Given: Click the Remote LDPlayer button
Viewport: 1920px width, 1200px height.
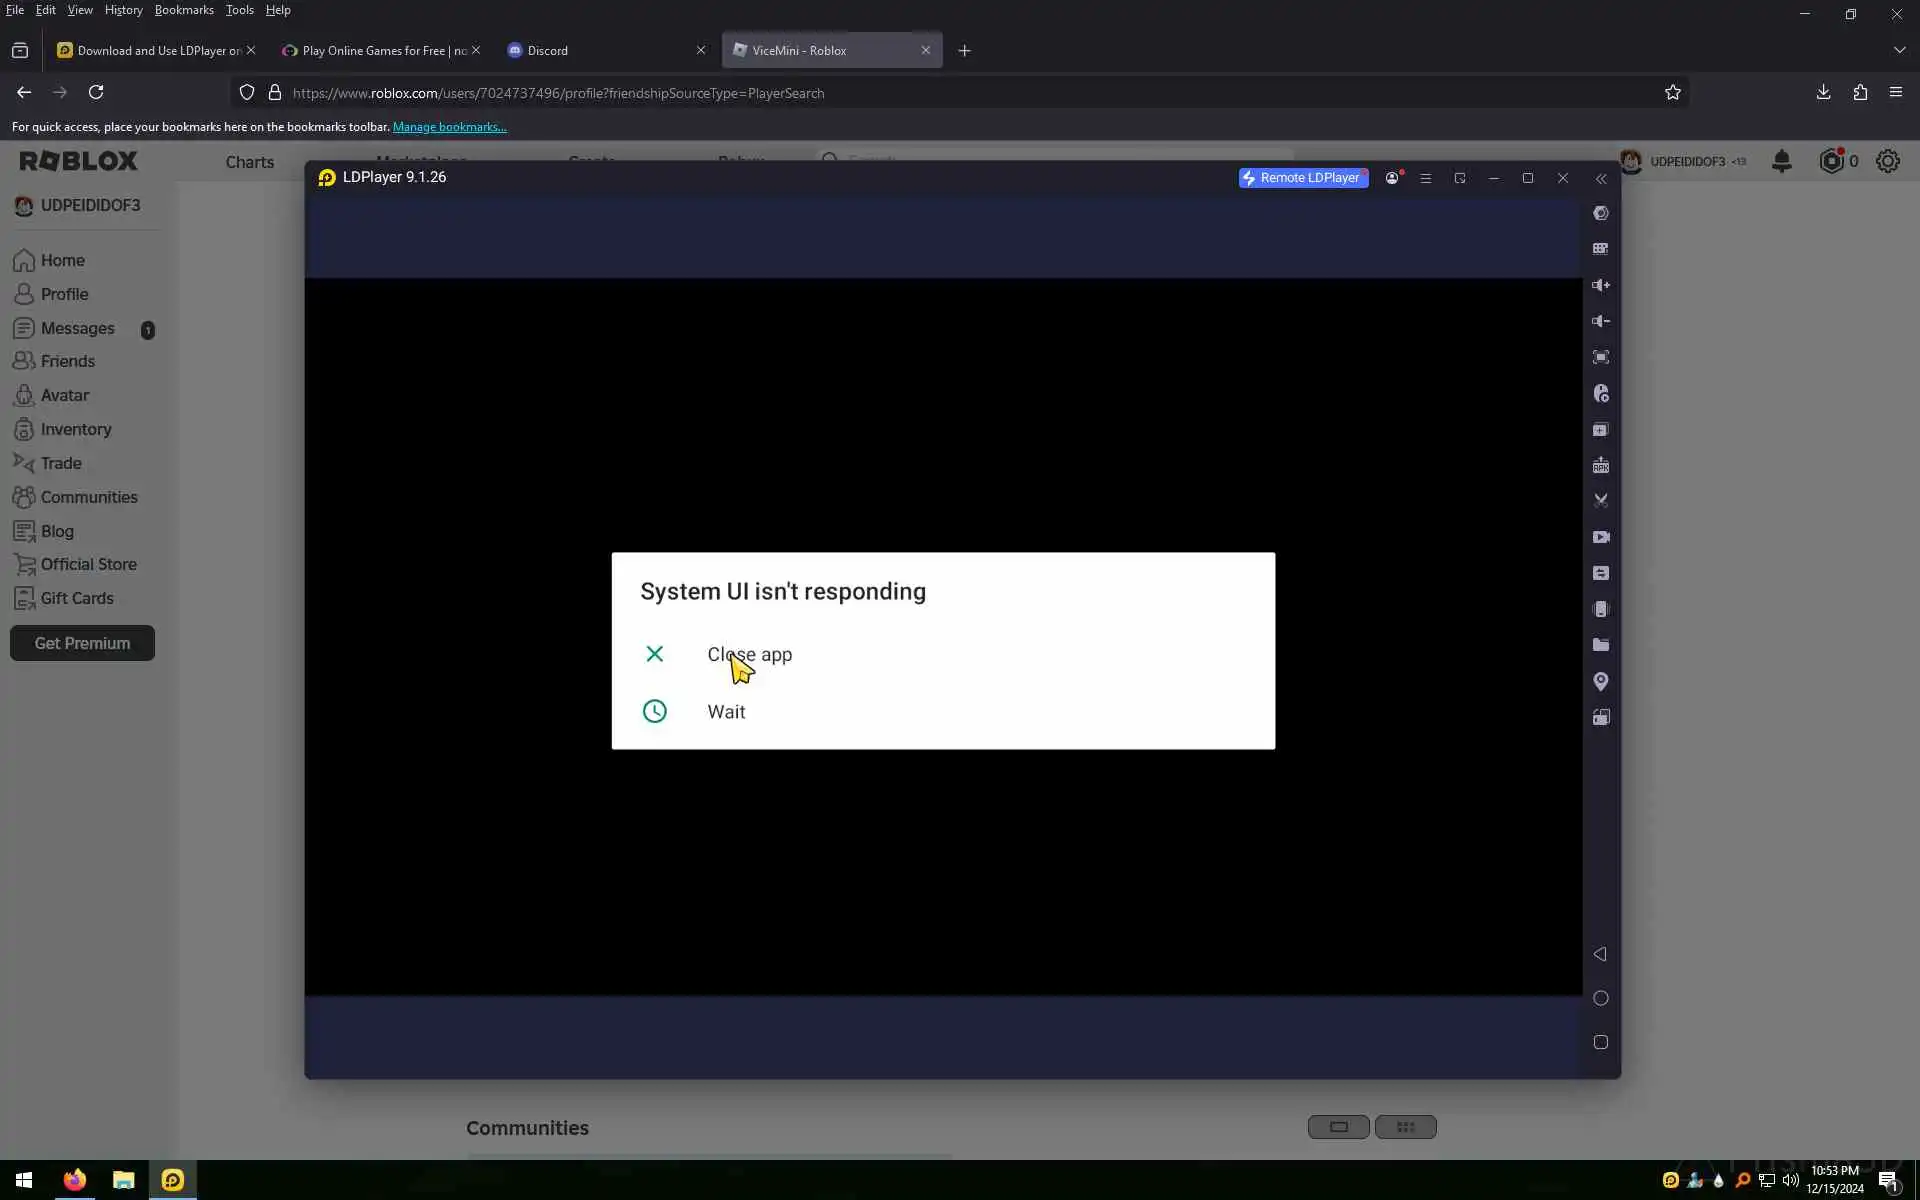Looking at the screenshot, I should point(1303,178).
